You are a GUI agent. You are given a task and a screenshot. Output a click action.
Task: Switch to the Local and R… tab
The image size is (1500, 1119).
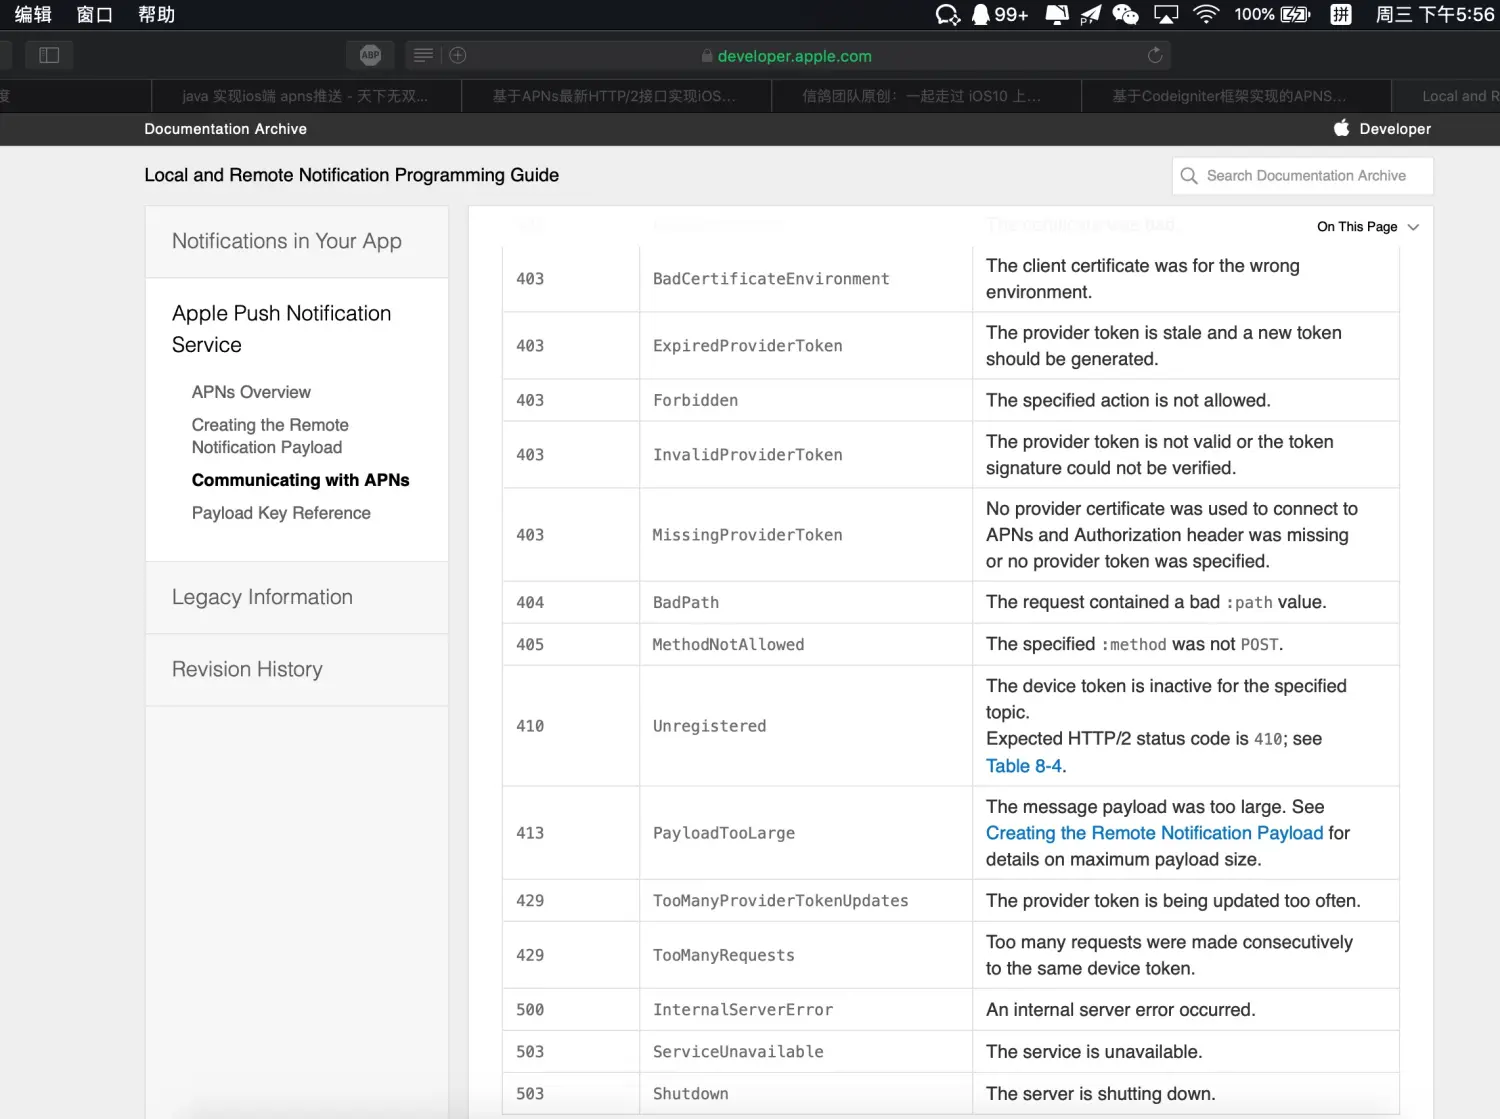[1446, 96]
